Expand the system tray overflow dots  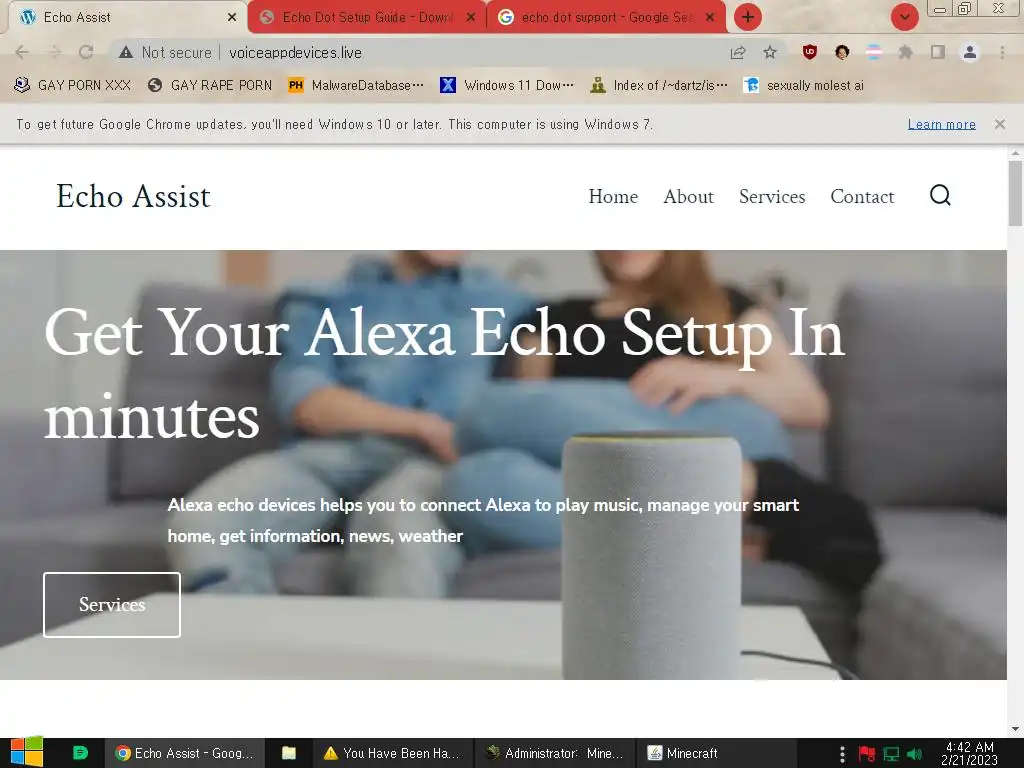(x=842, y=754)
